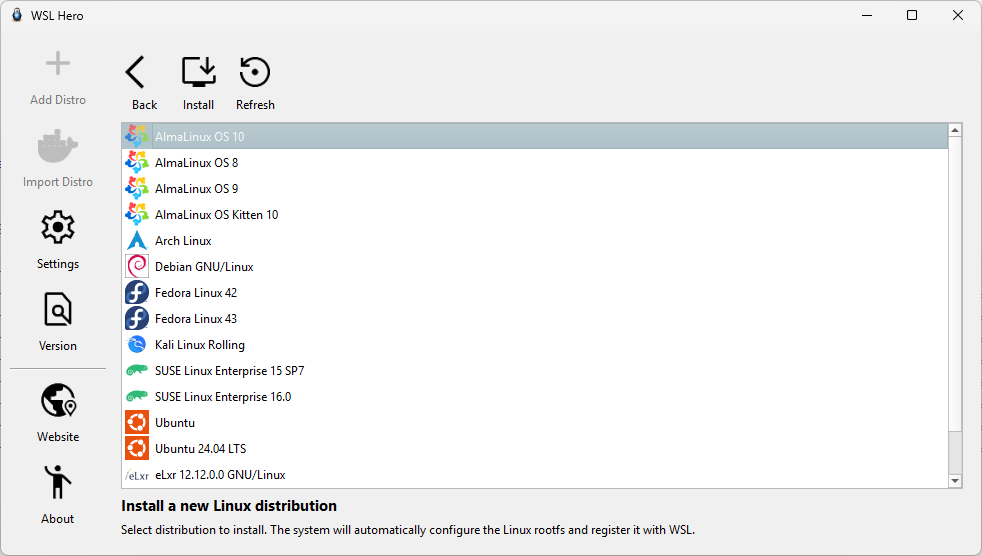Open the Version sidebar item
Viewport: 982px width, 556px height.
pos(58,310)
